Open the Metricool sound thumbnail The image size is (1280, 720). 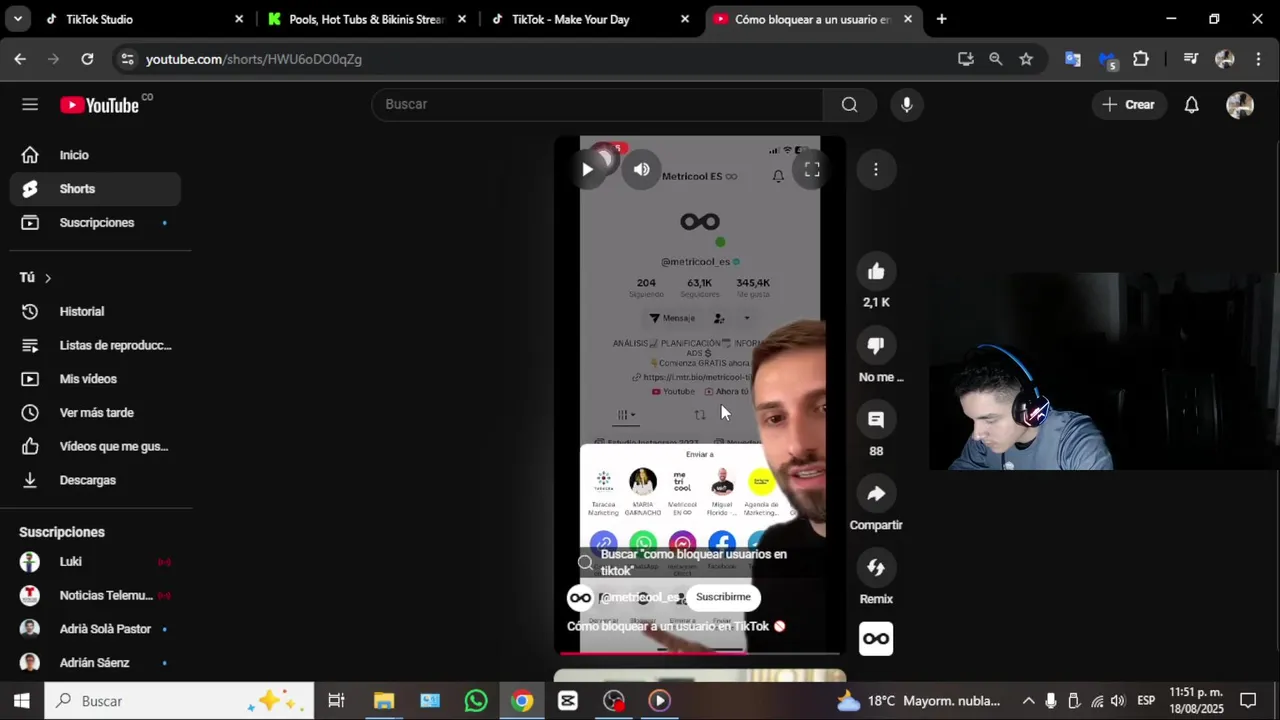pos(876,639)
